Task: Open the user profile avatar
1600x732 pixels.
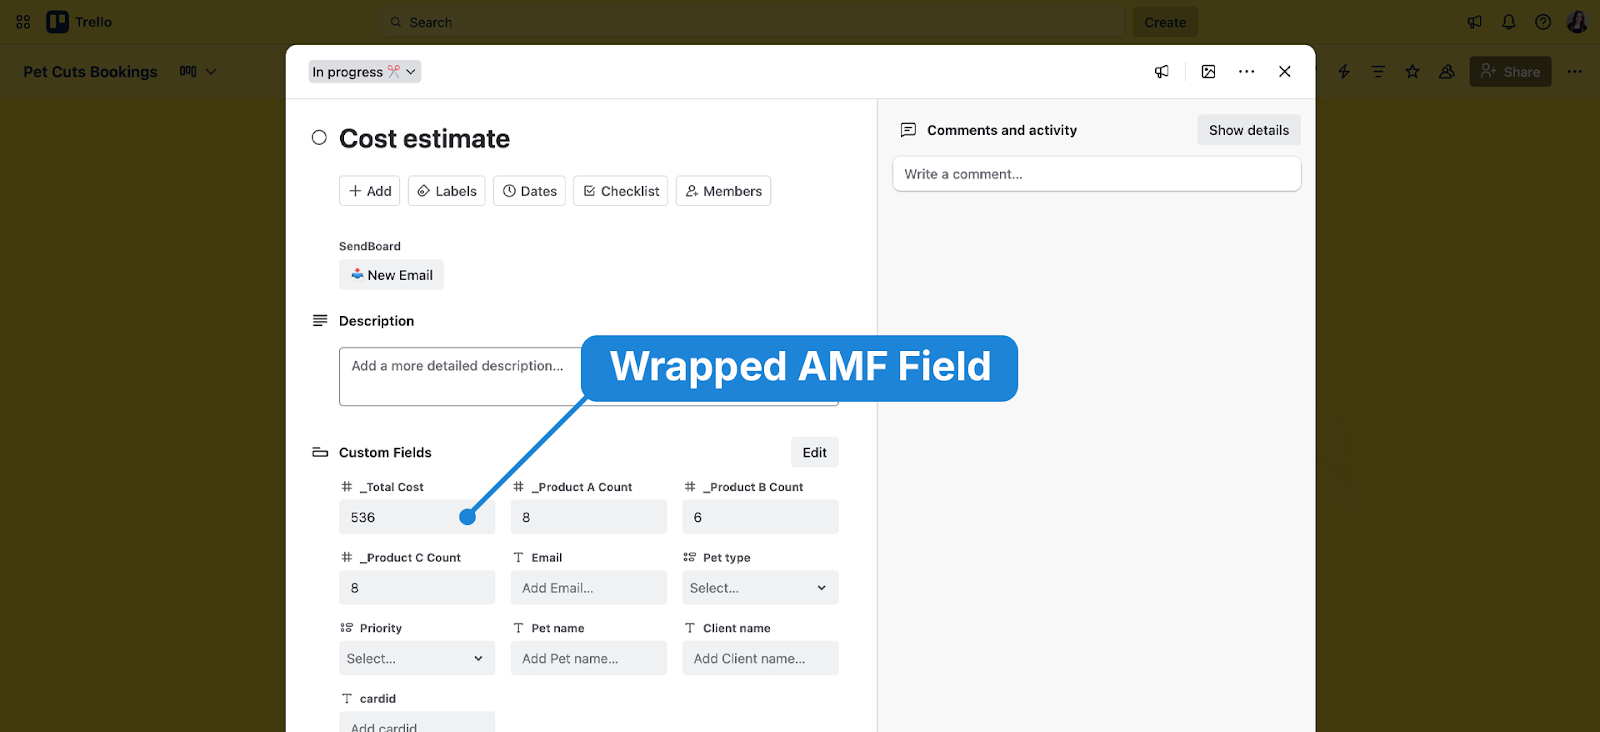Action: 1577,22
